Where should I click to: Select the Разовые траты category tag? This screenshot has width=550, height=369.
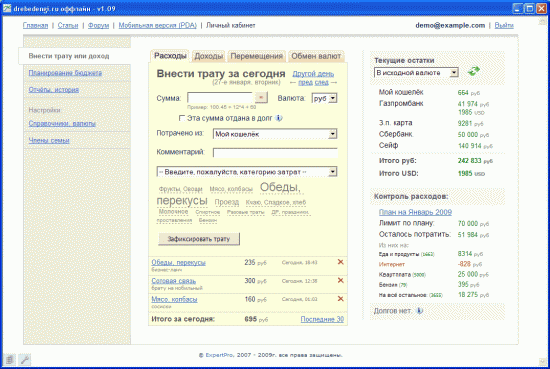[x=246, y=212]
